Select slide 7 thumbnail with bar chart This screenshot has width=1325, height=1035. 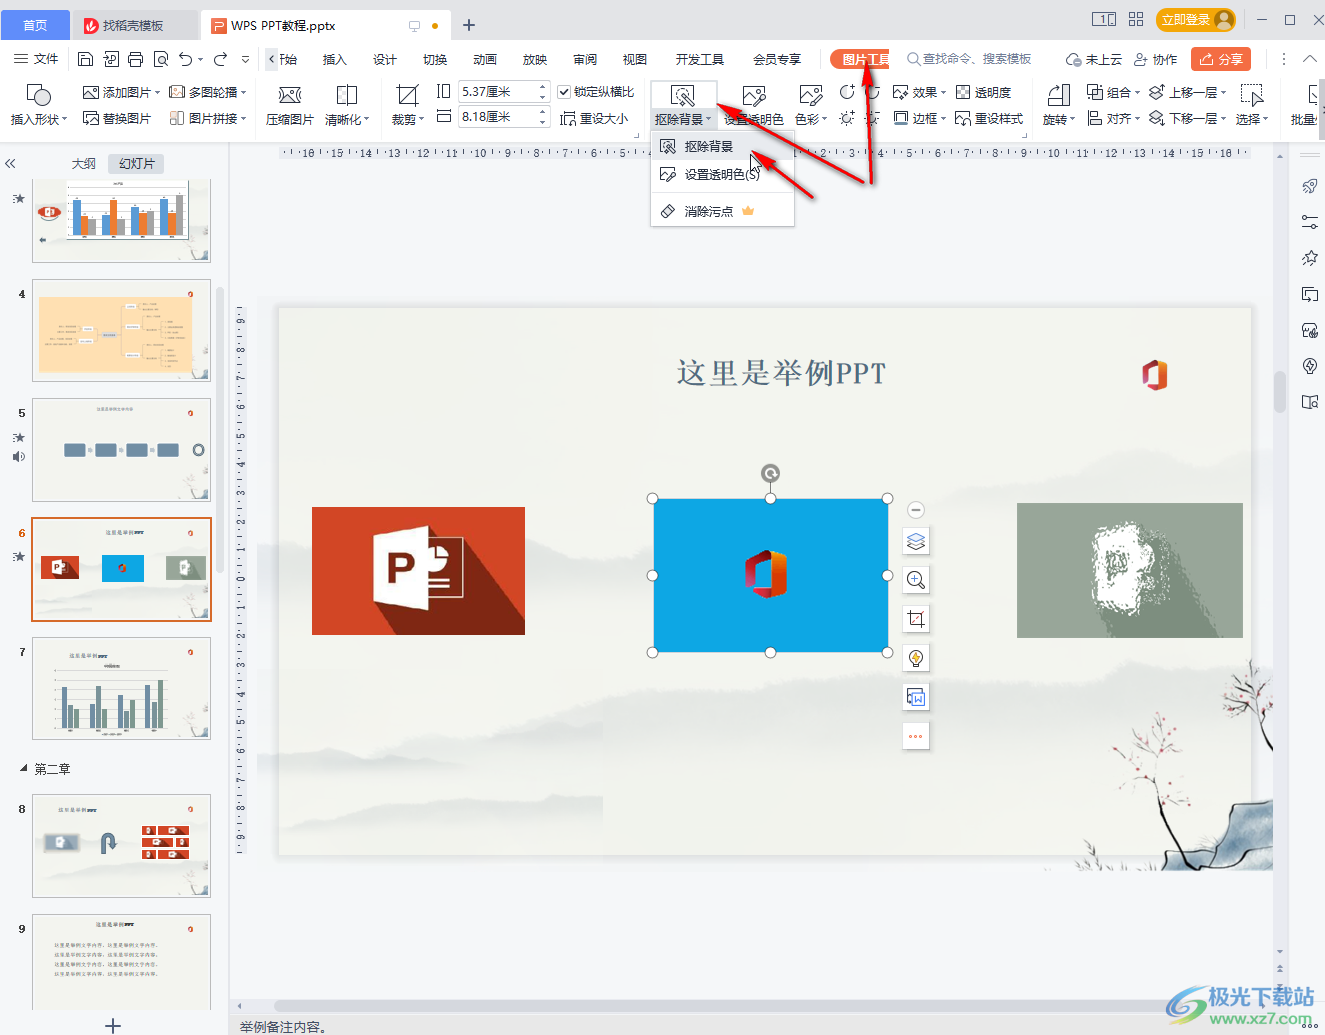[x=121, y=688]
